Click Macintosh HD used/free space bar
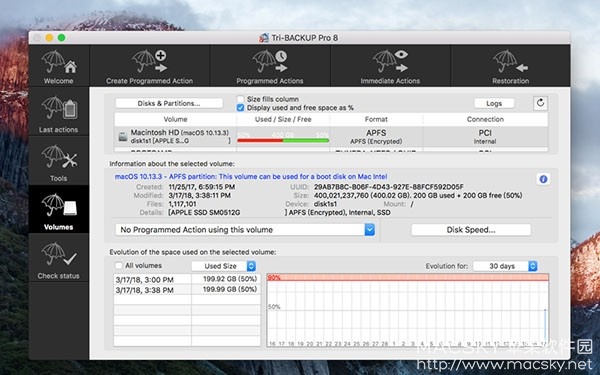Viewport: 600px width, 375px height. 283,140
